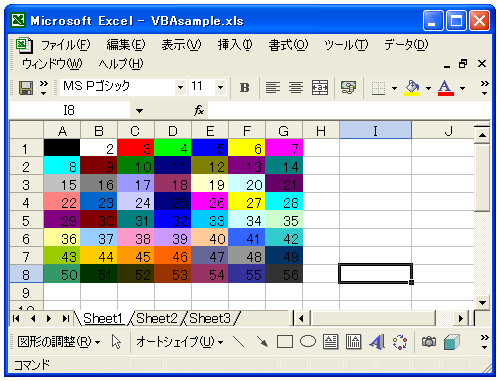
Task: Go to first sheet tab button
Action: 16,318
